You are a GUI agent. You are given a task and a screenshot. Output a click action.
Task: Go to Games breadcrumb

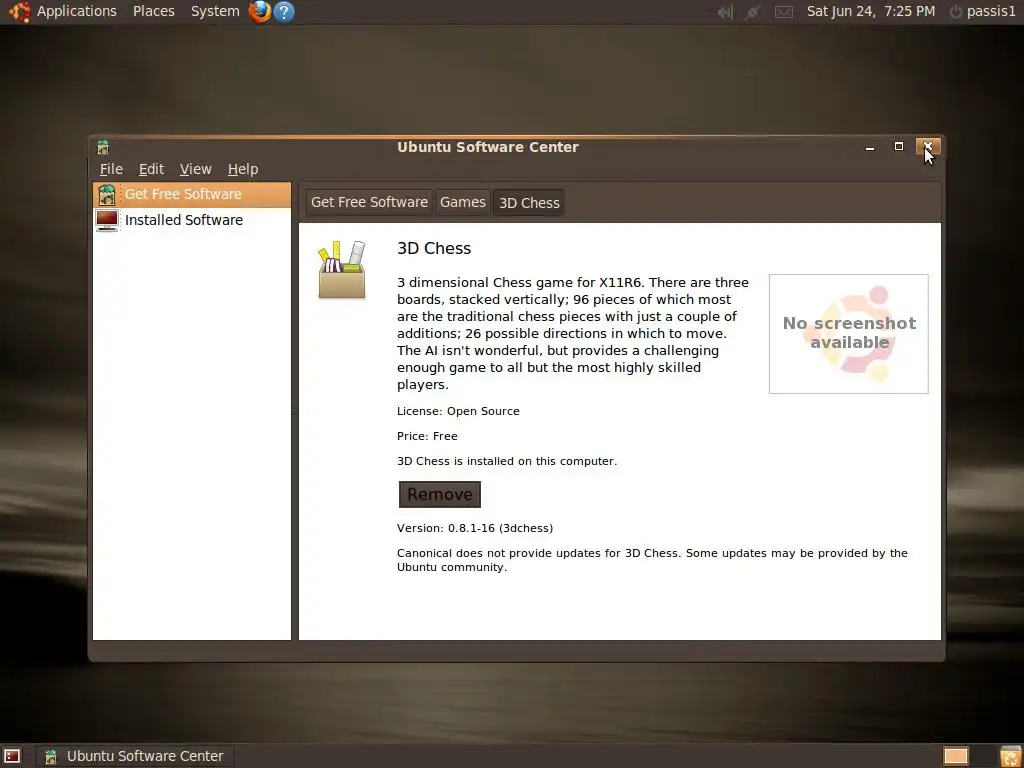coord(462,202)
